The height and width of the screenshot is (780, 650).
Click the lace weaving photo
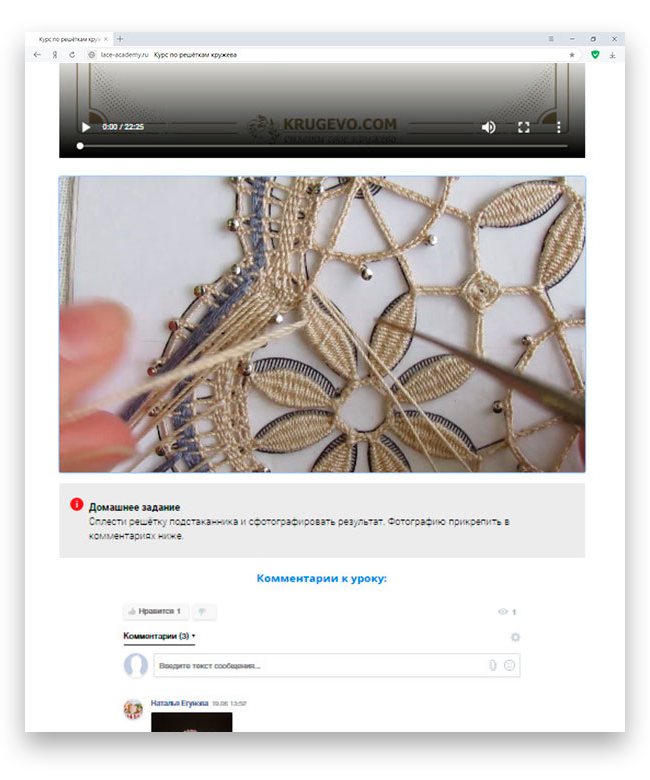(x=322, y=324)
